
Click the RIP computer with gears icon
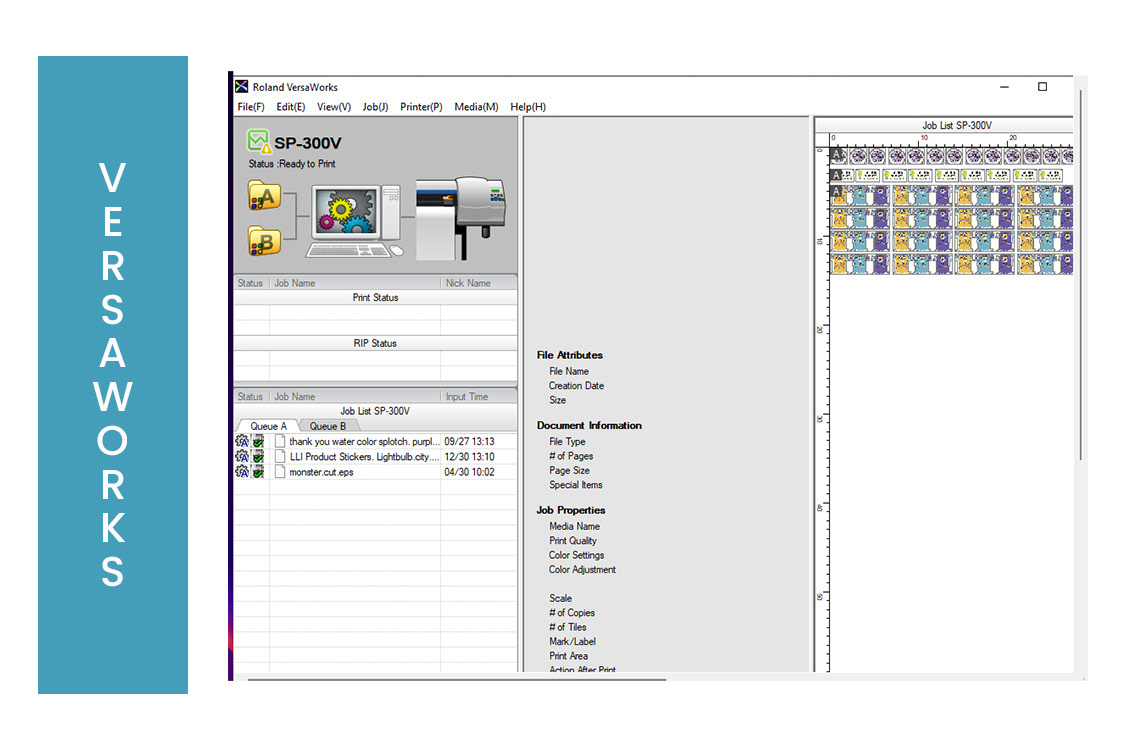(x=356, y=221)
